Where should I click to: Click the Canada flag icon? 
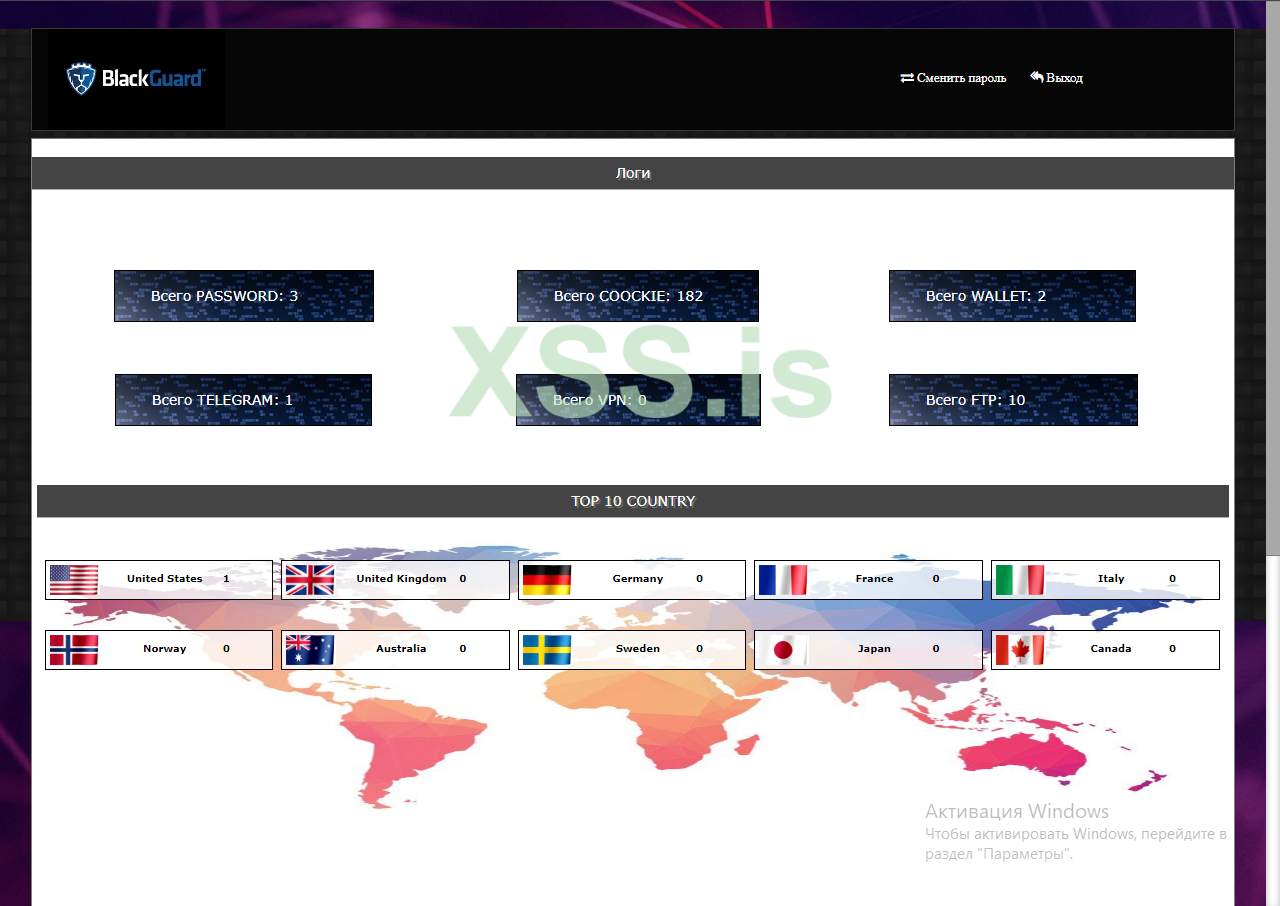point(1020,650)
